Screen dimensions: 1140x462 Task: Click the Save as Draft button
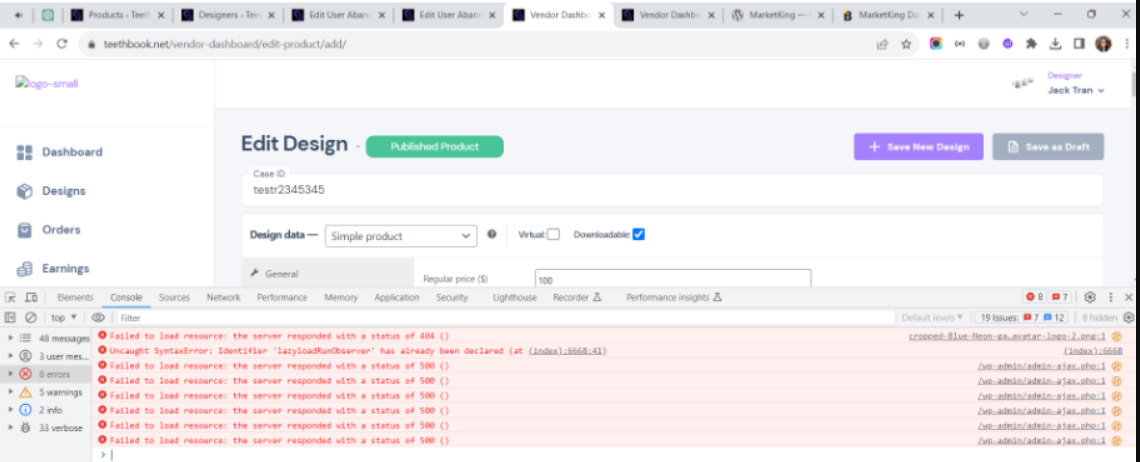pyautogui.click(x=1048, y=146)
